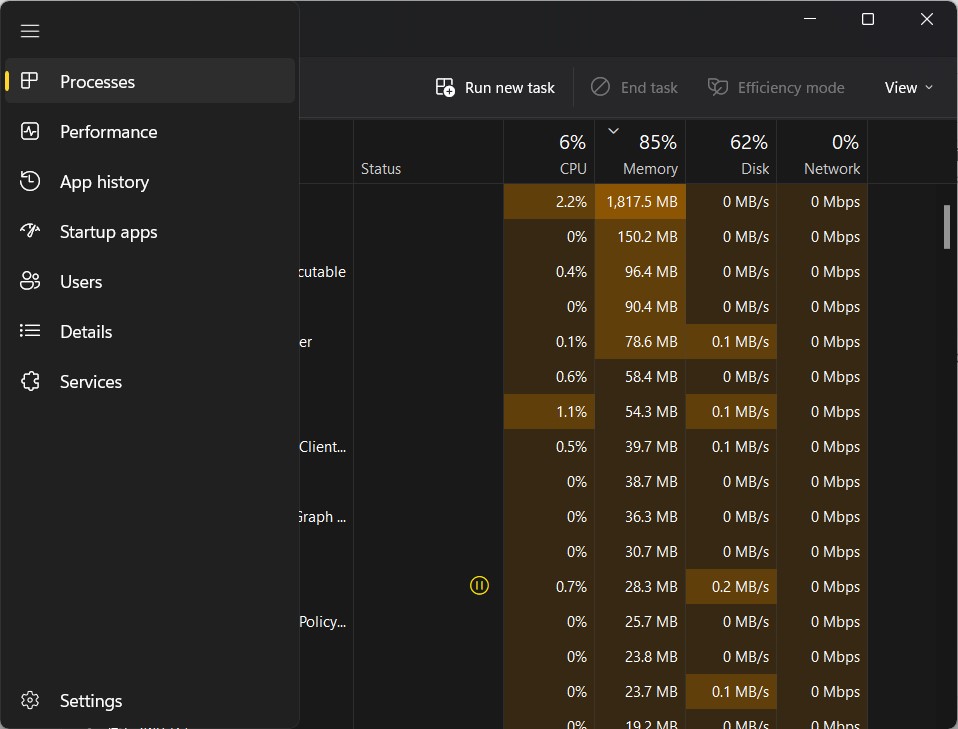
Task: Enable Efficiency mode for selected process
Action: (x=776, y=87)
